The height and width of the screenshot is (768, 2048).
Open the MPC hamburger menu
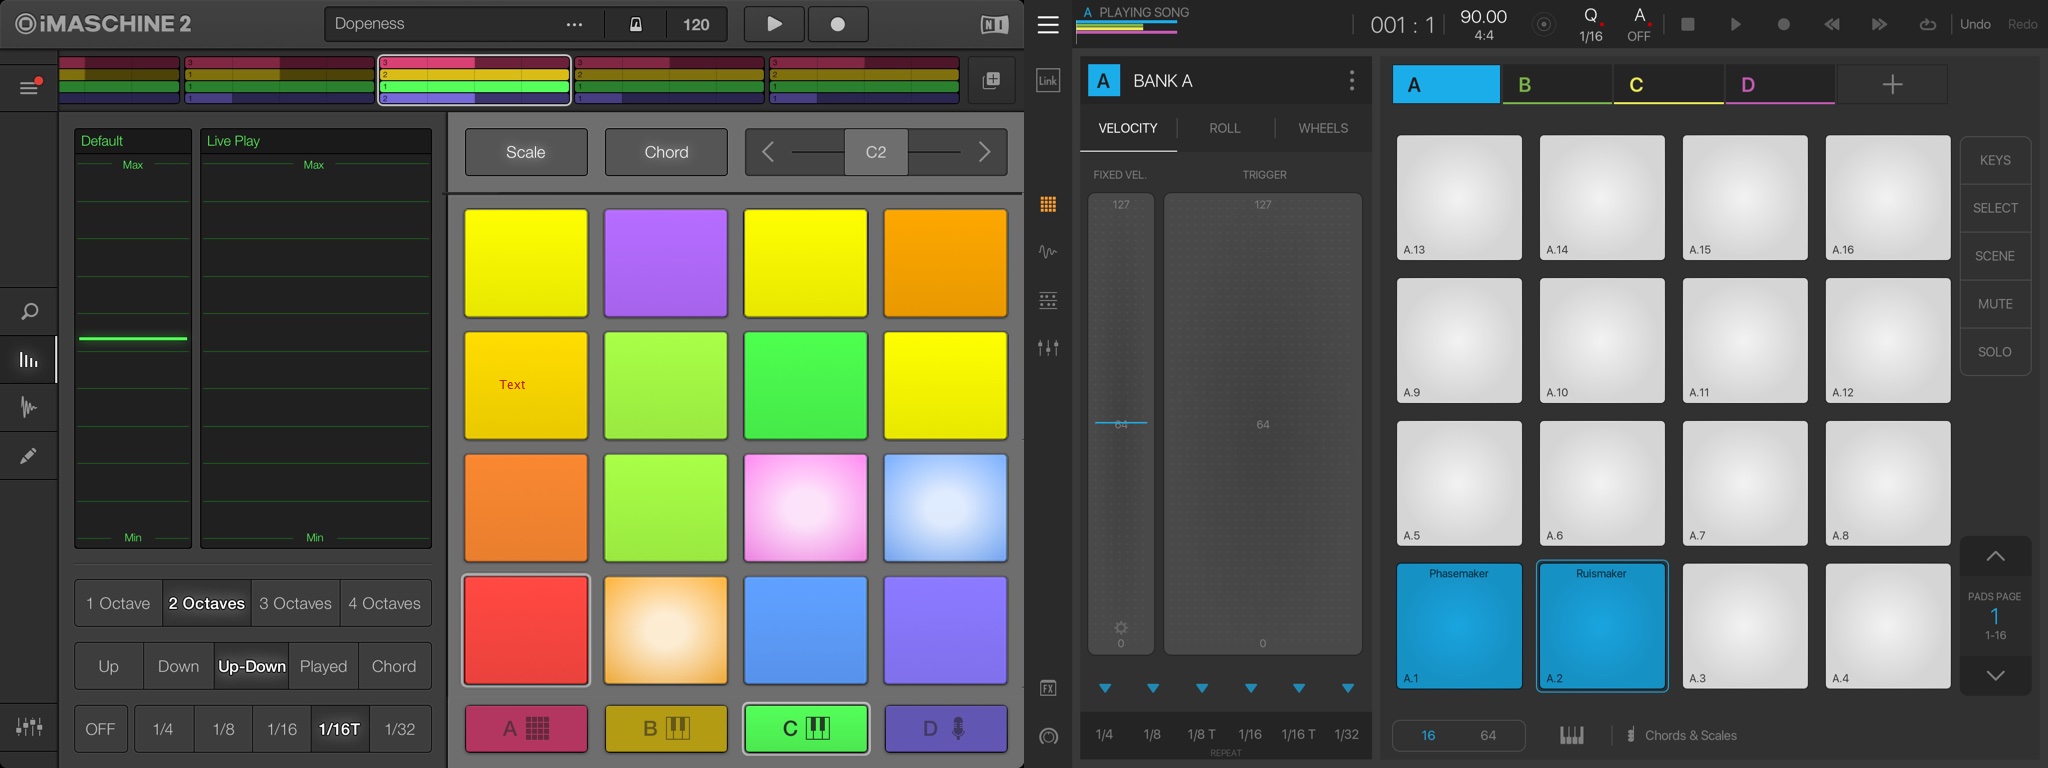point(1048,25)
